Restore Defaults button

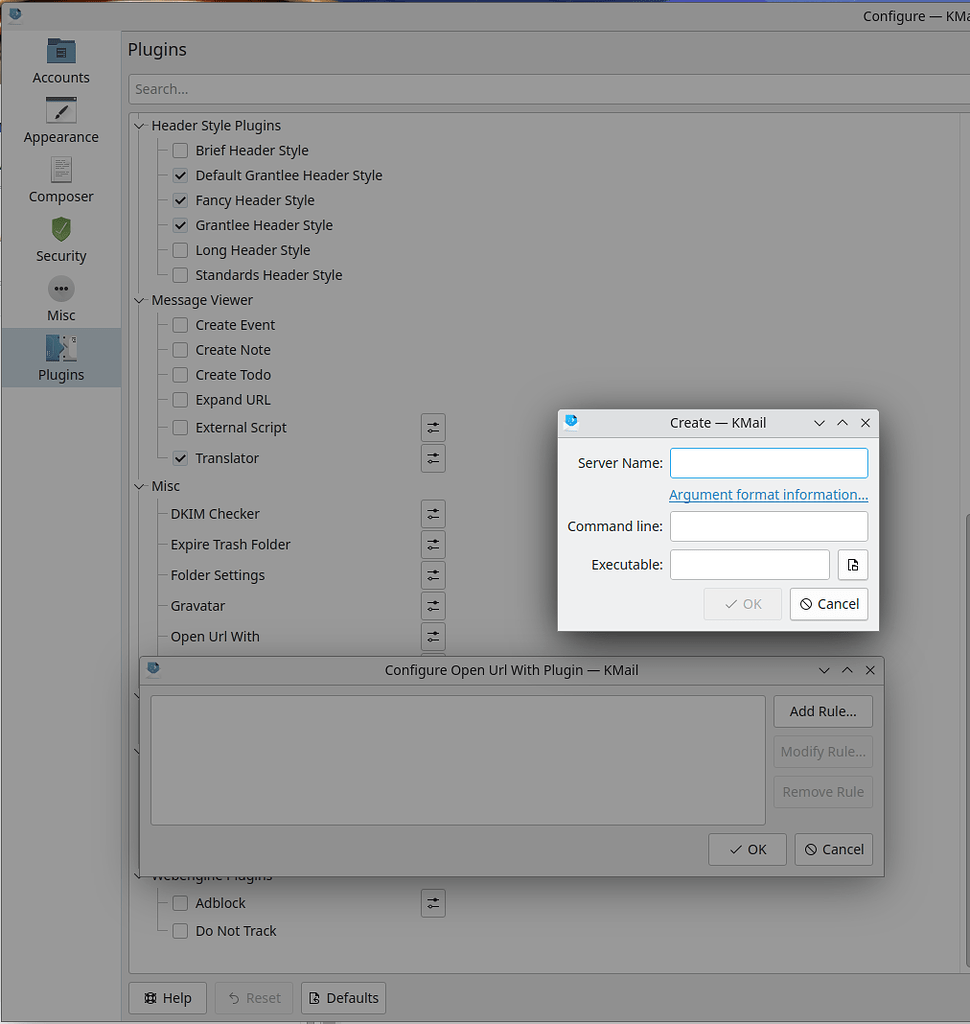click(x=344, y=998)
